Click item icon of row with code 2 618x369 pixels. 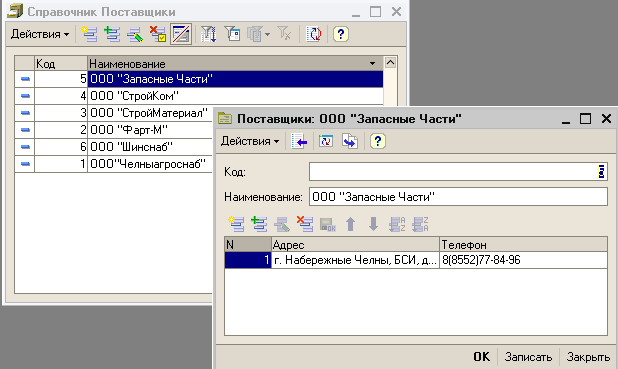25,130
